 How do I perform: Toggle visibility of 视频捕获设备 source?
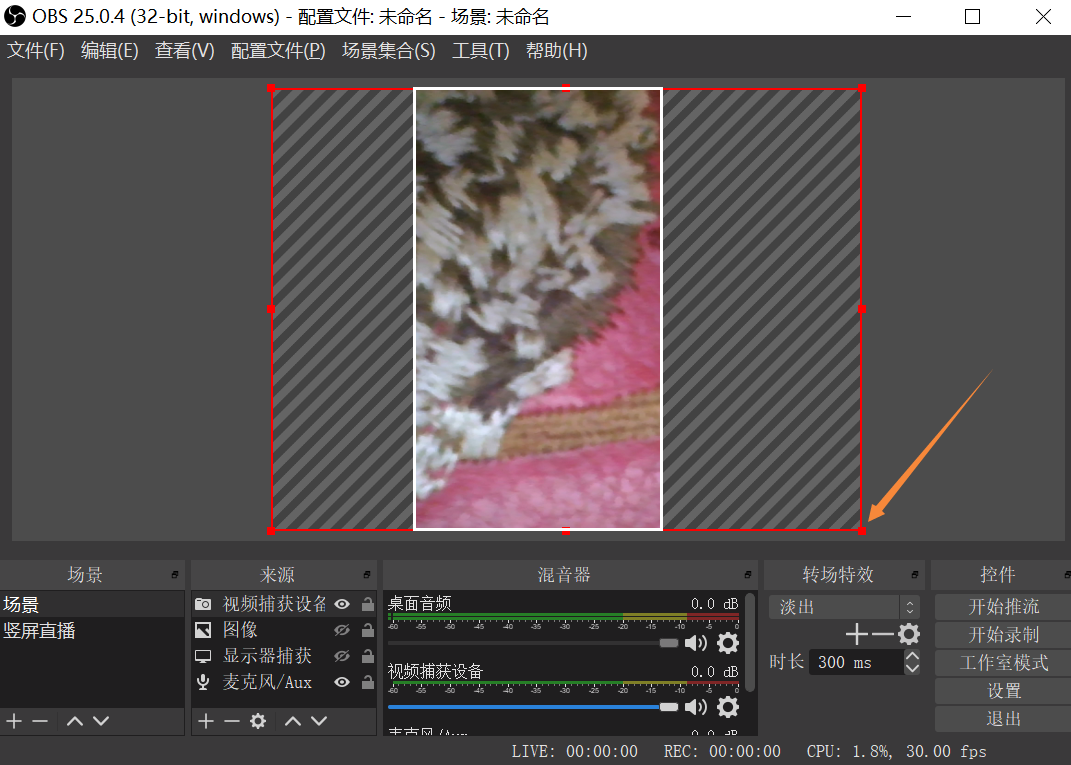pos(342,604)
